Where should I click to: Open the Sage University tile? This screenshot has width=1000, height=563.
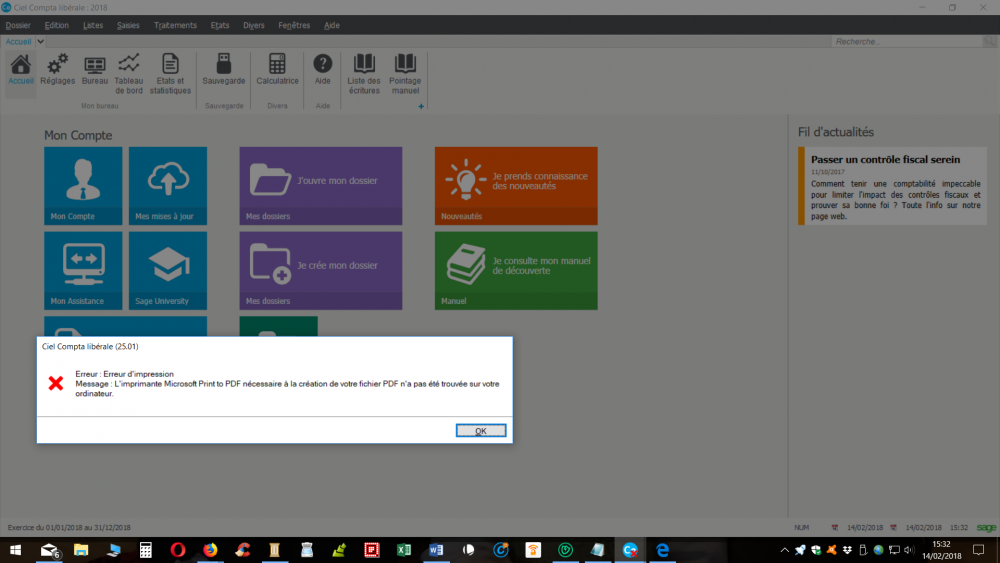pos(168,270)
